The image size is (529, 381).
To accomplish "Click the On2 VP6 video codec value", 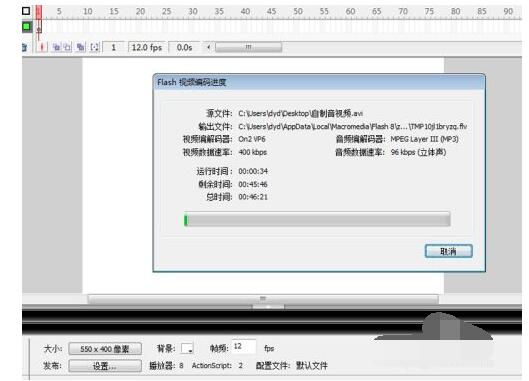I will point(252,139).
